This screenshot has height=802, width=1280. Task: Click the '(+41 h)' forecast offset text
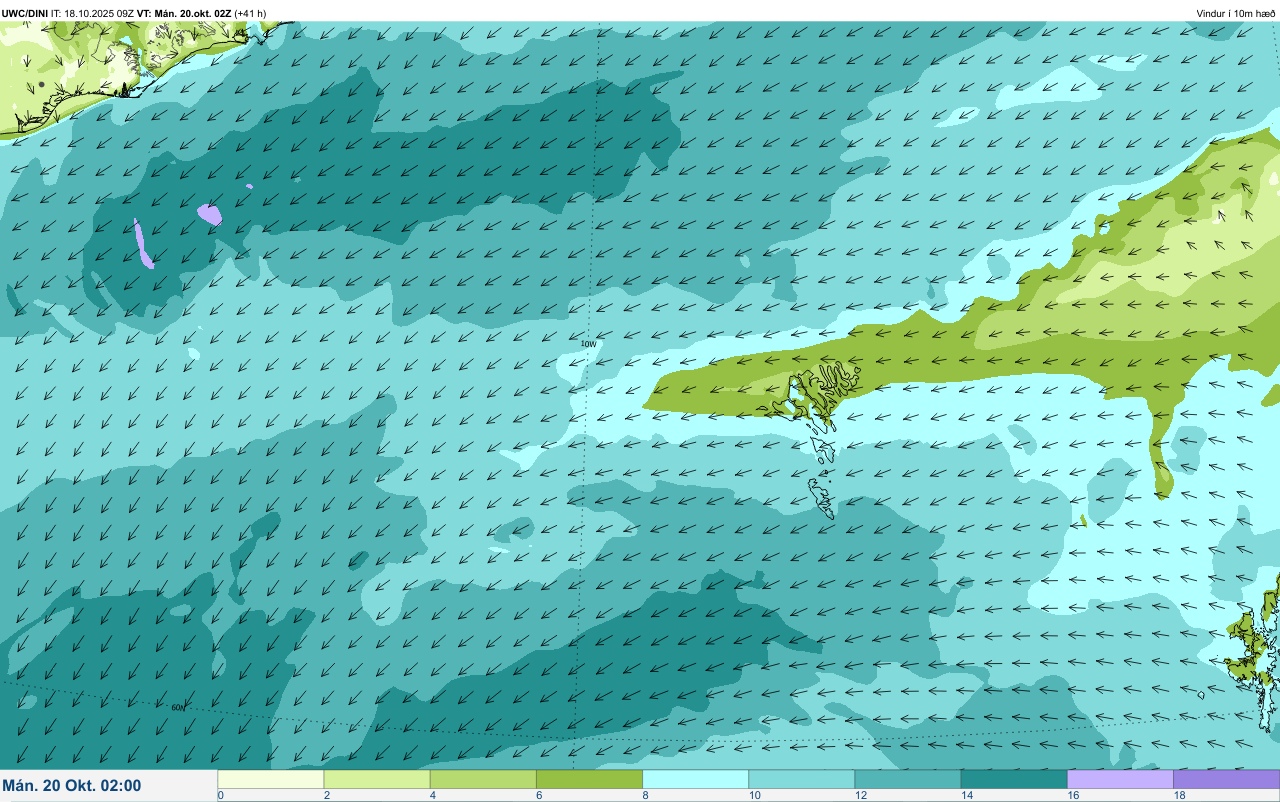pyautogui.click(x=250, y=13)
